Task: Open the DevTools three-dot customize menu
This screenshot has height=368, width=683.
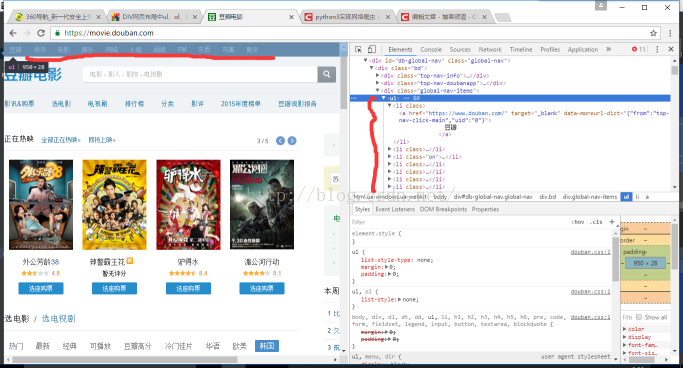Action: tap(657, 49)
